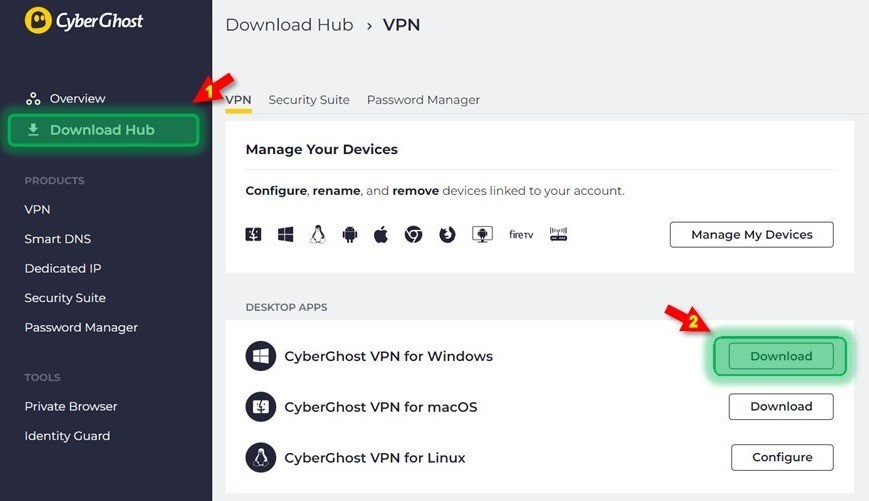Click the macOS Finder device icon

click(253, 234)
